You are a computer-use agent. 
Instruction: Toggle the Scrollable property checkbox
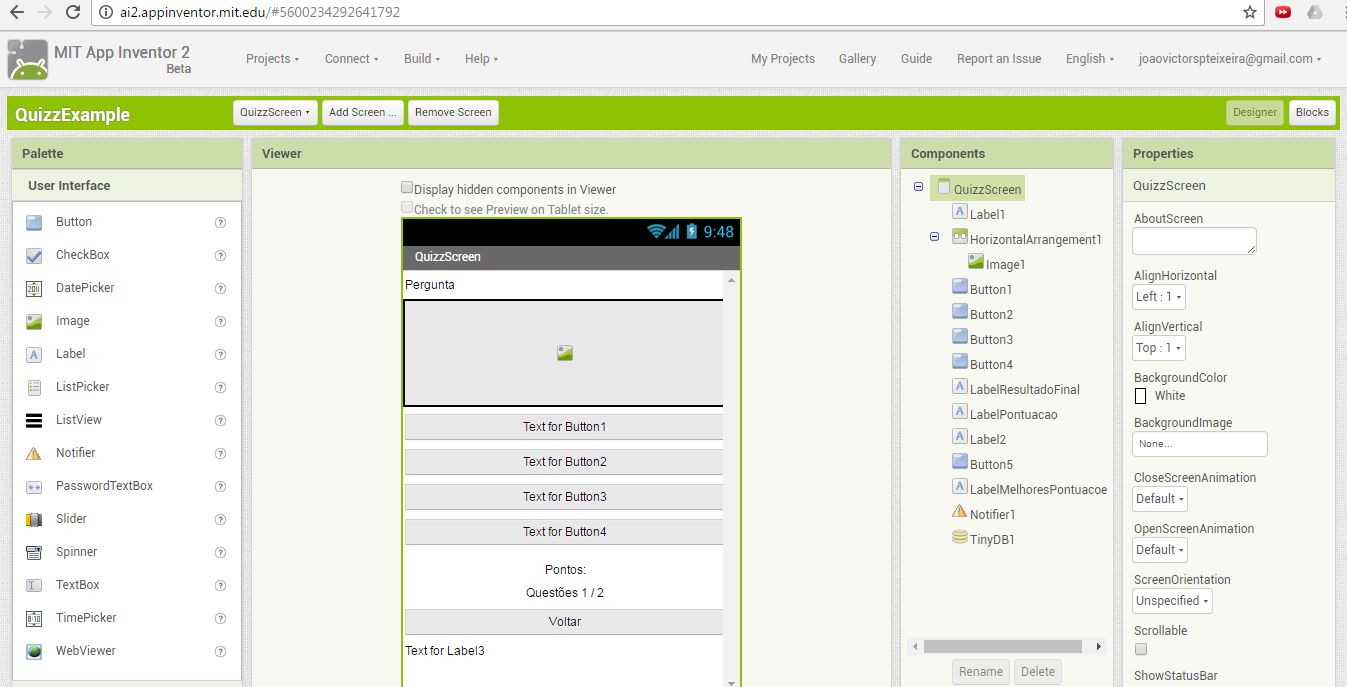click(x=1141, y=650)
